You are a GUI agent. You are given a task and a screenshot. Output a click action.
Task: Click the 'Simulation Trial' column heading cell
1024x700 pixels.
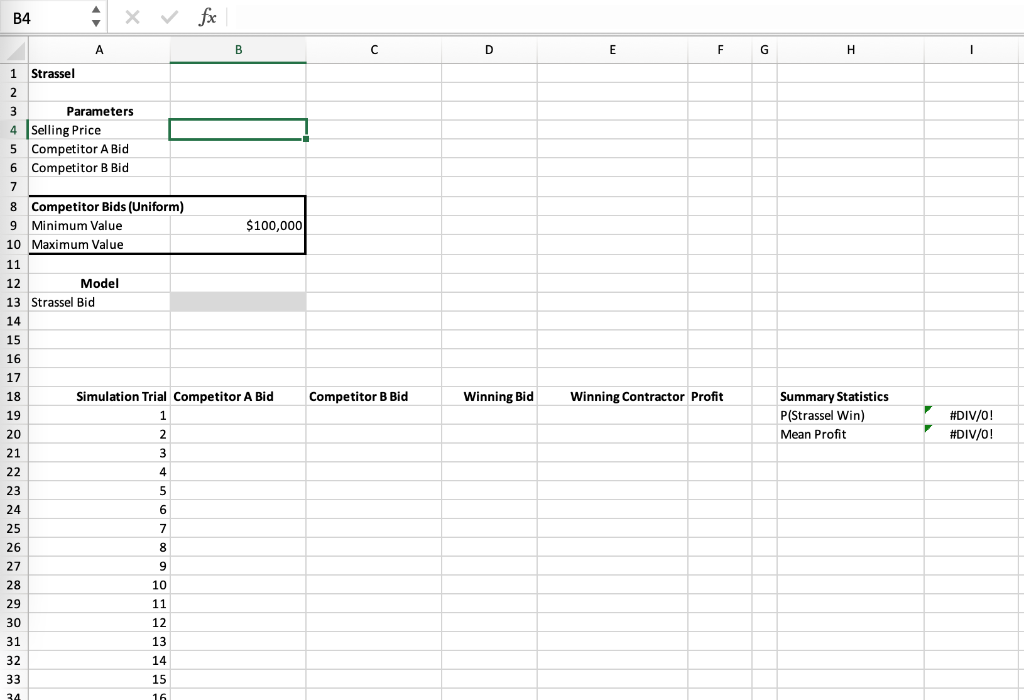(x=99, y=396)
